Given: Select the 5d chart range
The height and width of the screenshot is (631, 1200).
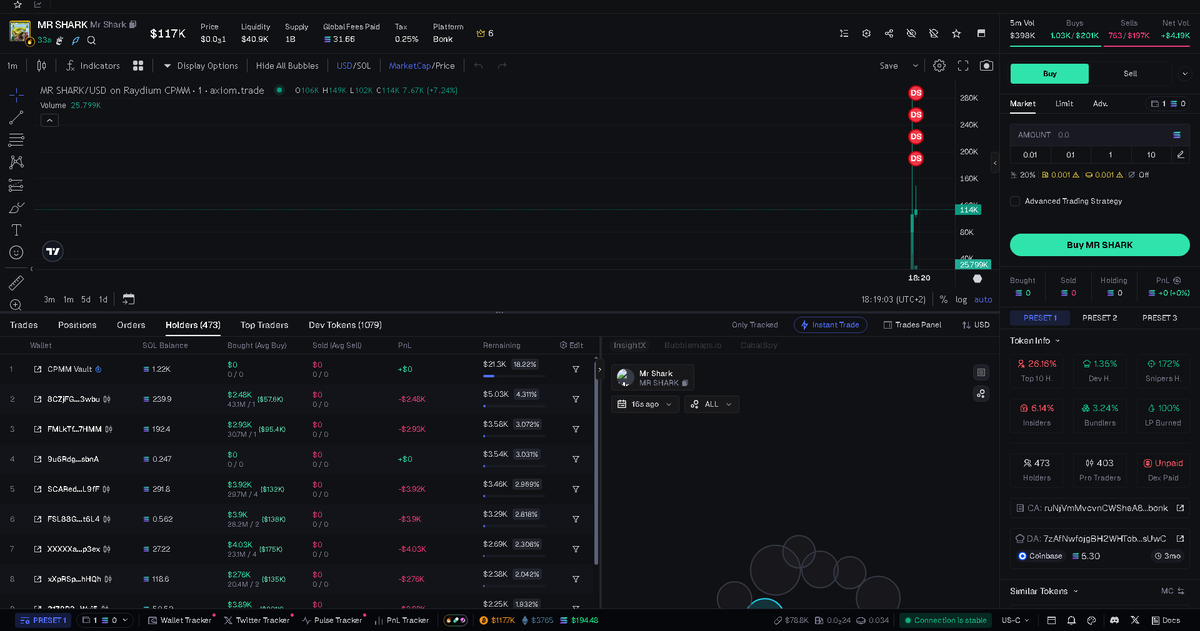Looking at the screenshot, I should click(x=86, y=299).
